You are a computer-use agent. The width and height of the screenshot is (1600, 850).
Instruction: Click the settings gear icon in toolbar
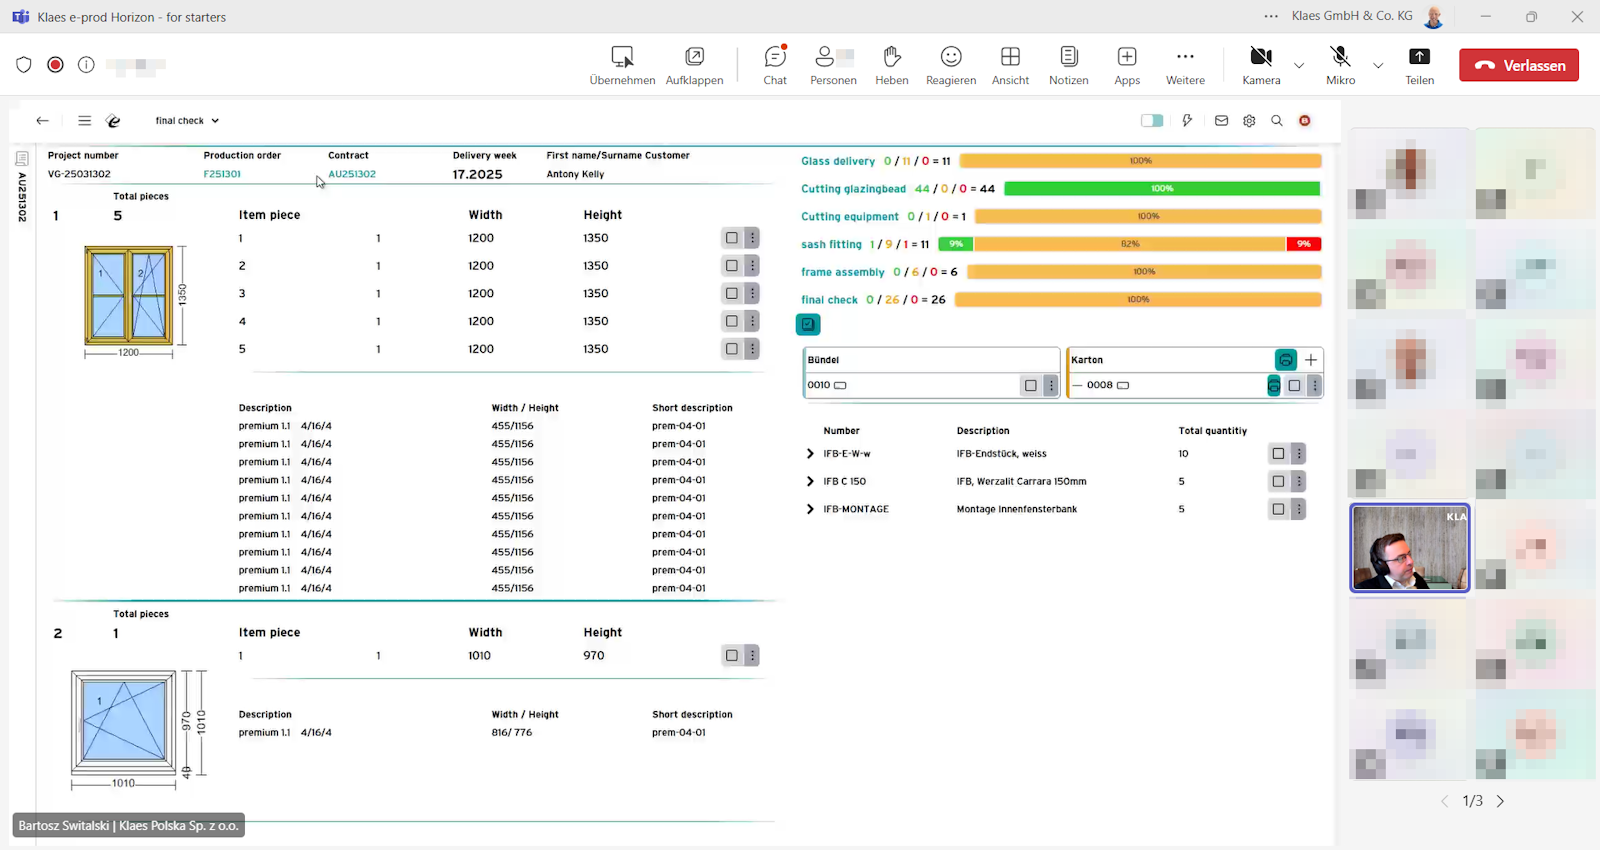[x=1249, y=121]
